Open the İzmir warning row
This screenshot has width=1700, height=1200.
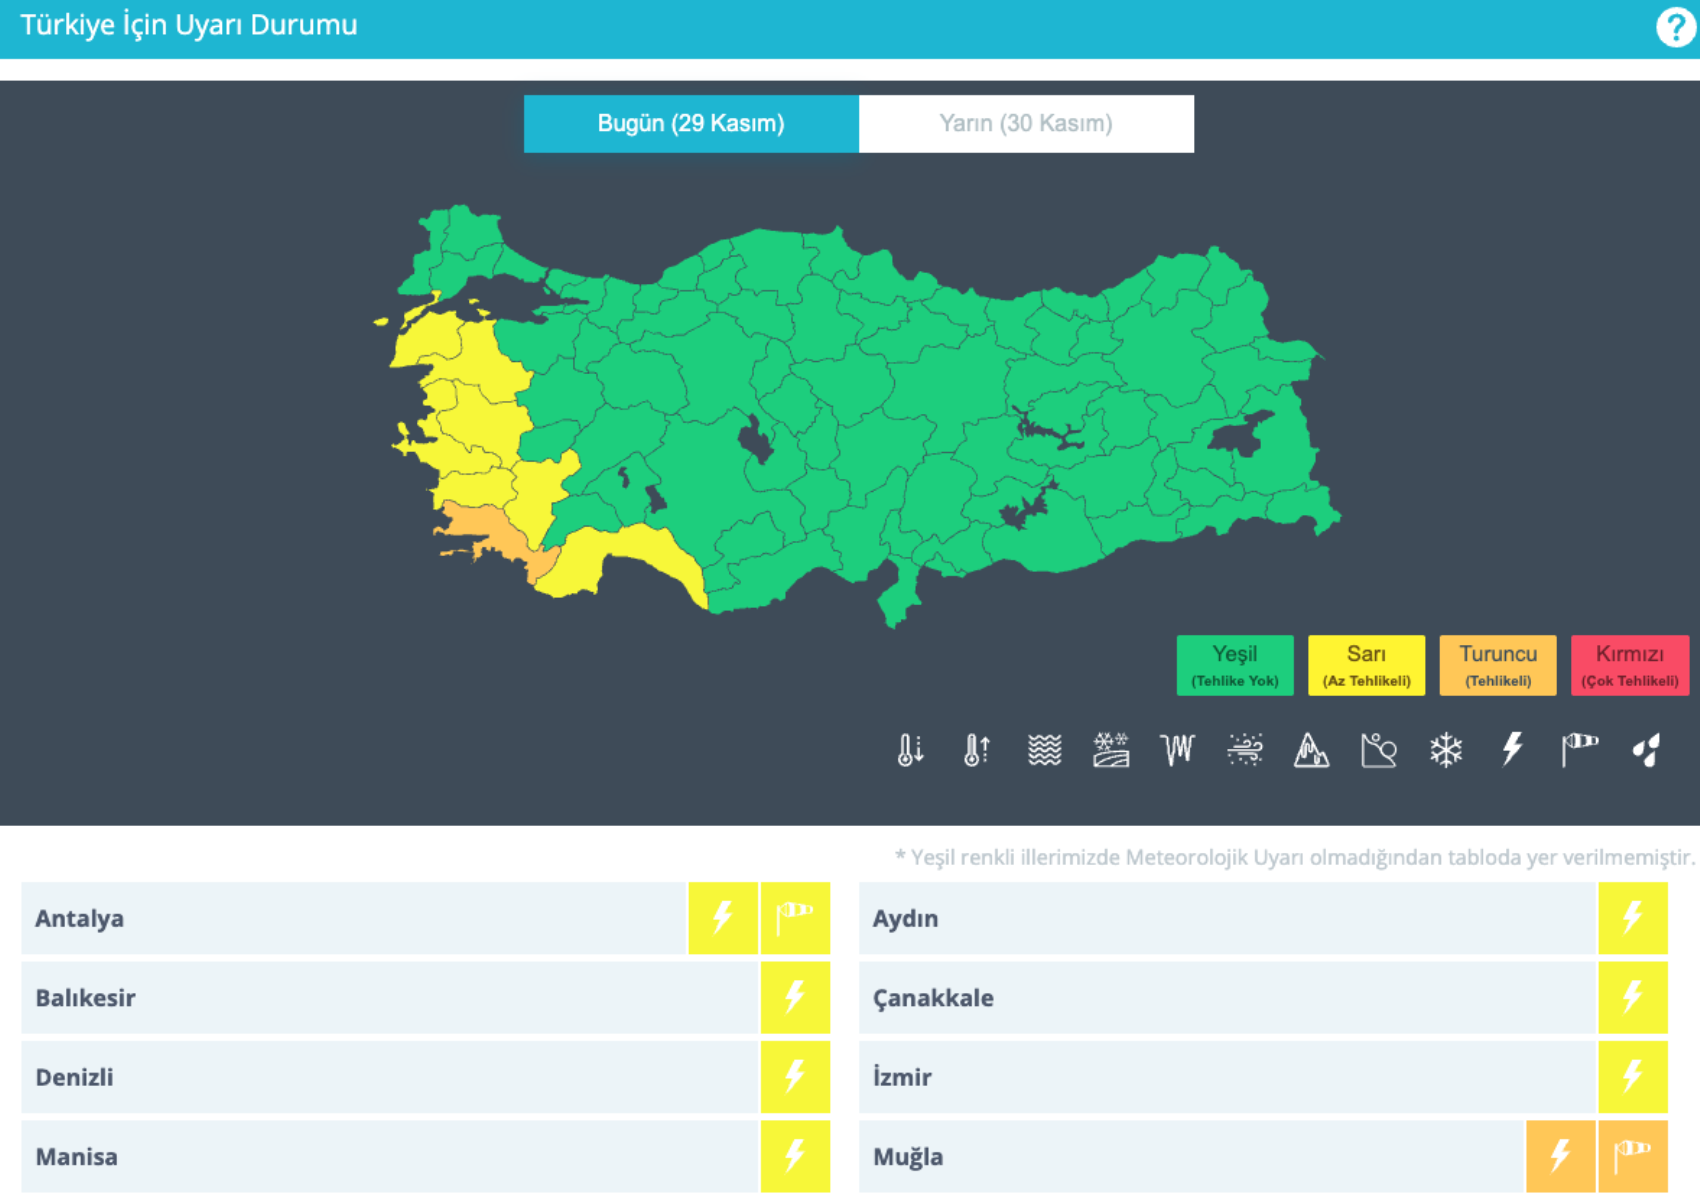point(1225,1077)
